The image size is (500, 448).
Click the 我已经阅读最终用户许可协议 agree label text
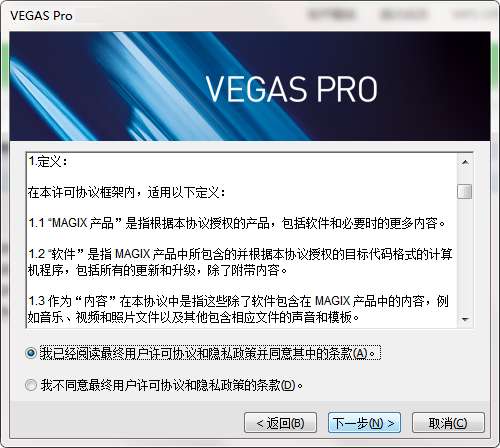(x=210, y=353)
